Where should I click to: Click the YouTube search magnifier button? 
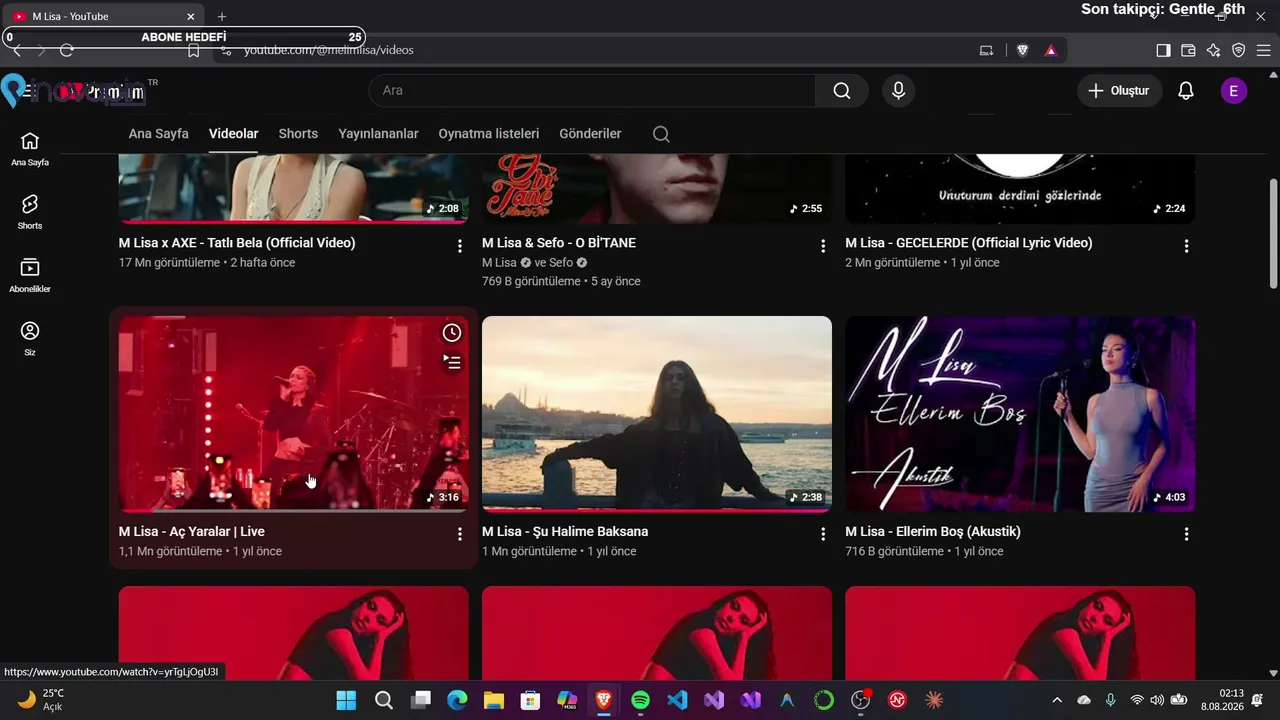pyautogui.click(x=842, y=91)
